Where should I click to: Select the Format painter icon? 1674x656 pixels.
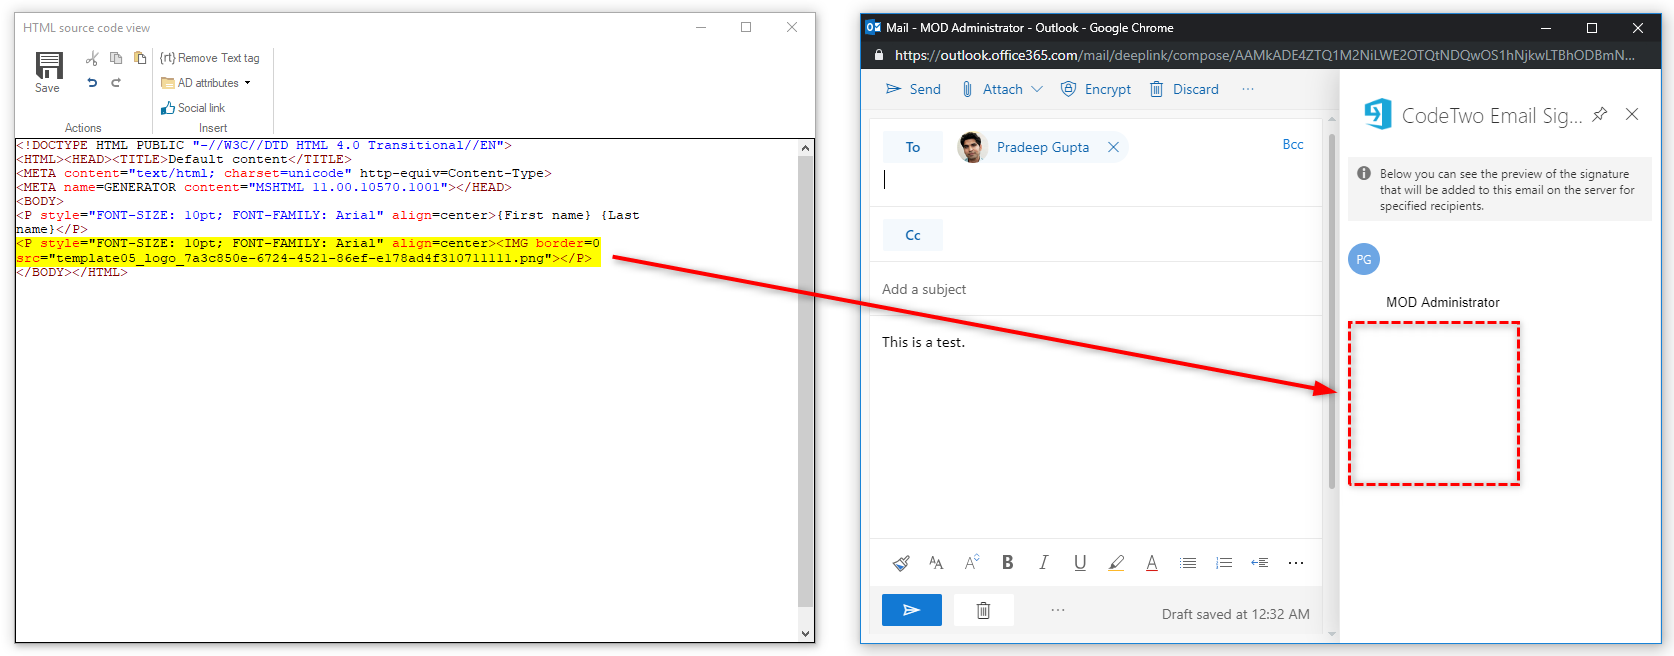pyautogui.click(x=901, y=563)
